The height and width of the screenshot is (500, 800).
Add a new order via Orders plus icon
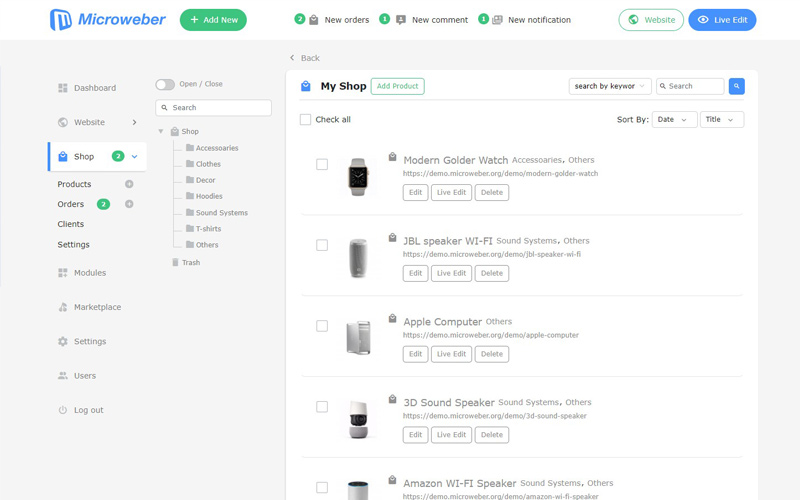[129, 204]
